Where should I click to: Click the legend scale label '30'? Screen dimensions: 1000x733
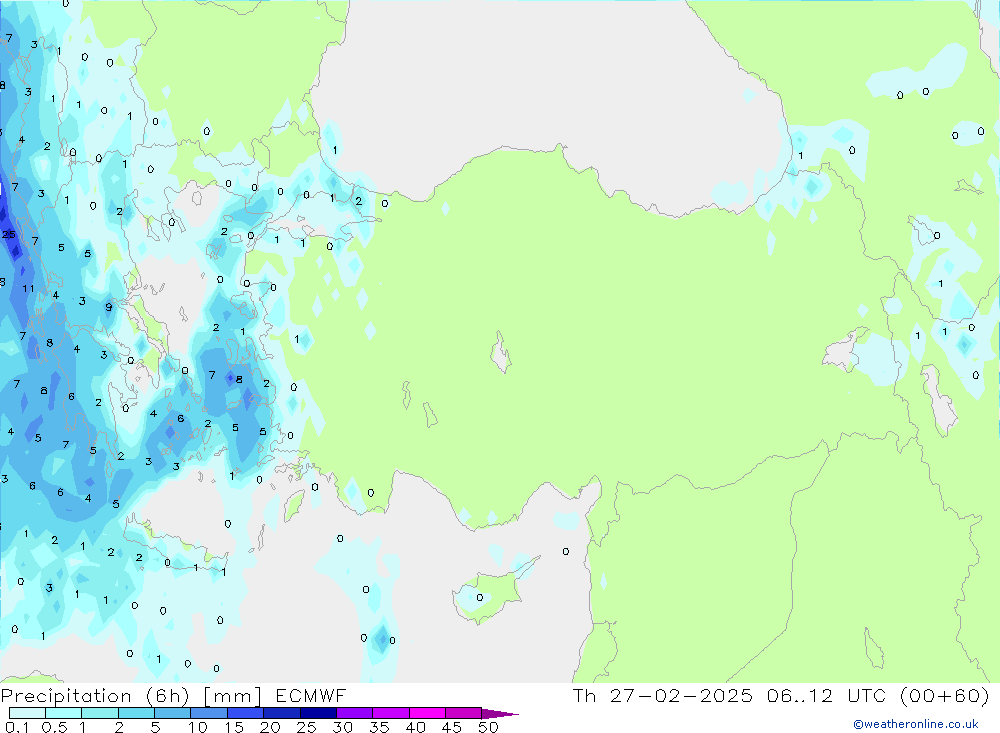point(342,727)
